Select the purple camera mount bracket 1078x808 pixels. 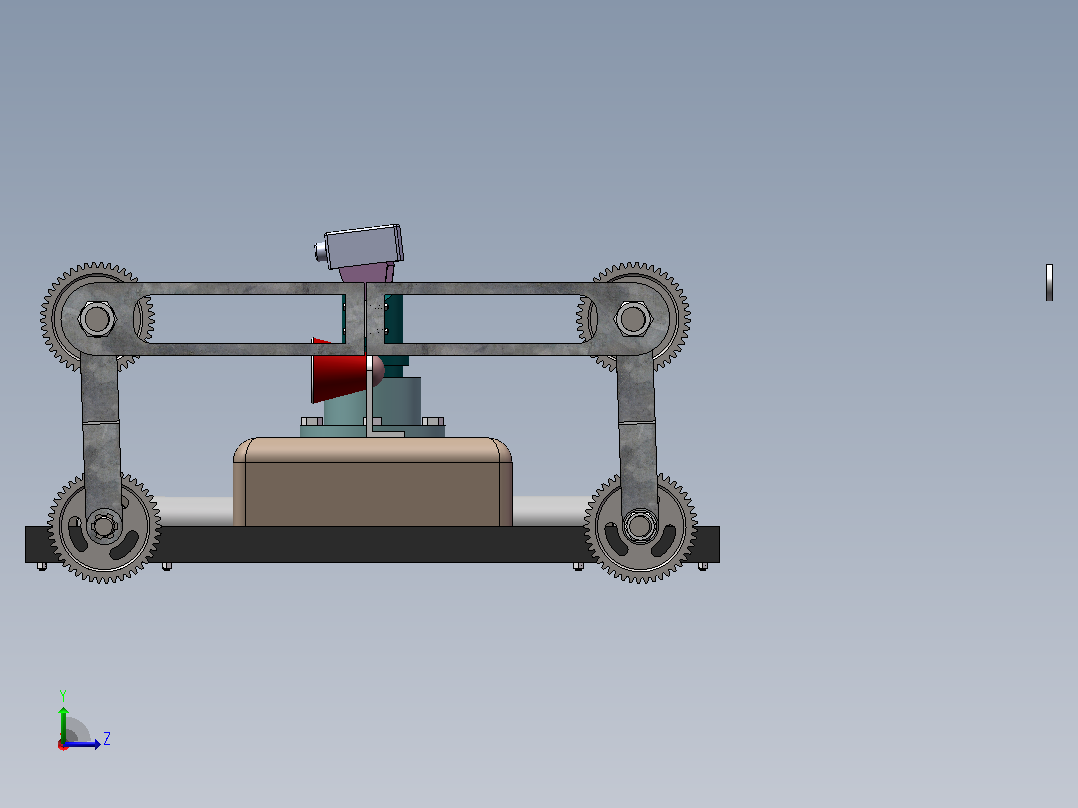pos(367,273)
